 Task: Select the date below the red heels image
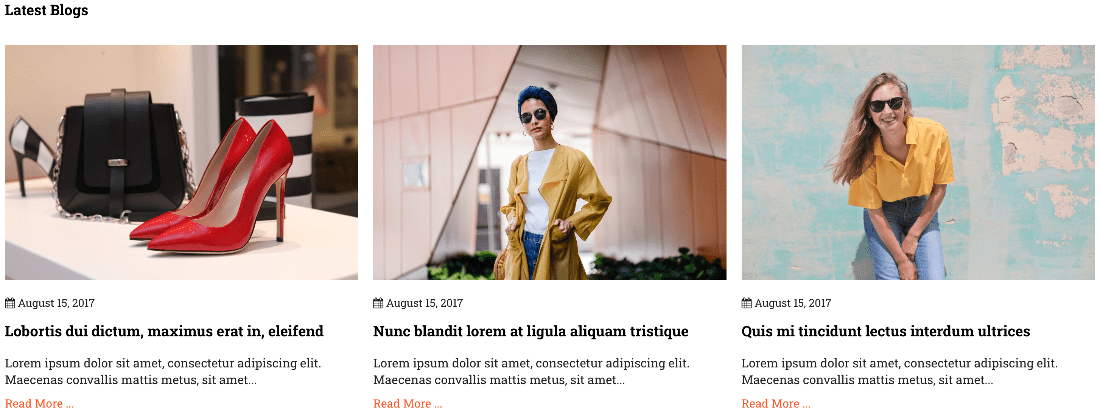[x=56, y=303]
